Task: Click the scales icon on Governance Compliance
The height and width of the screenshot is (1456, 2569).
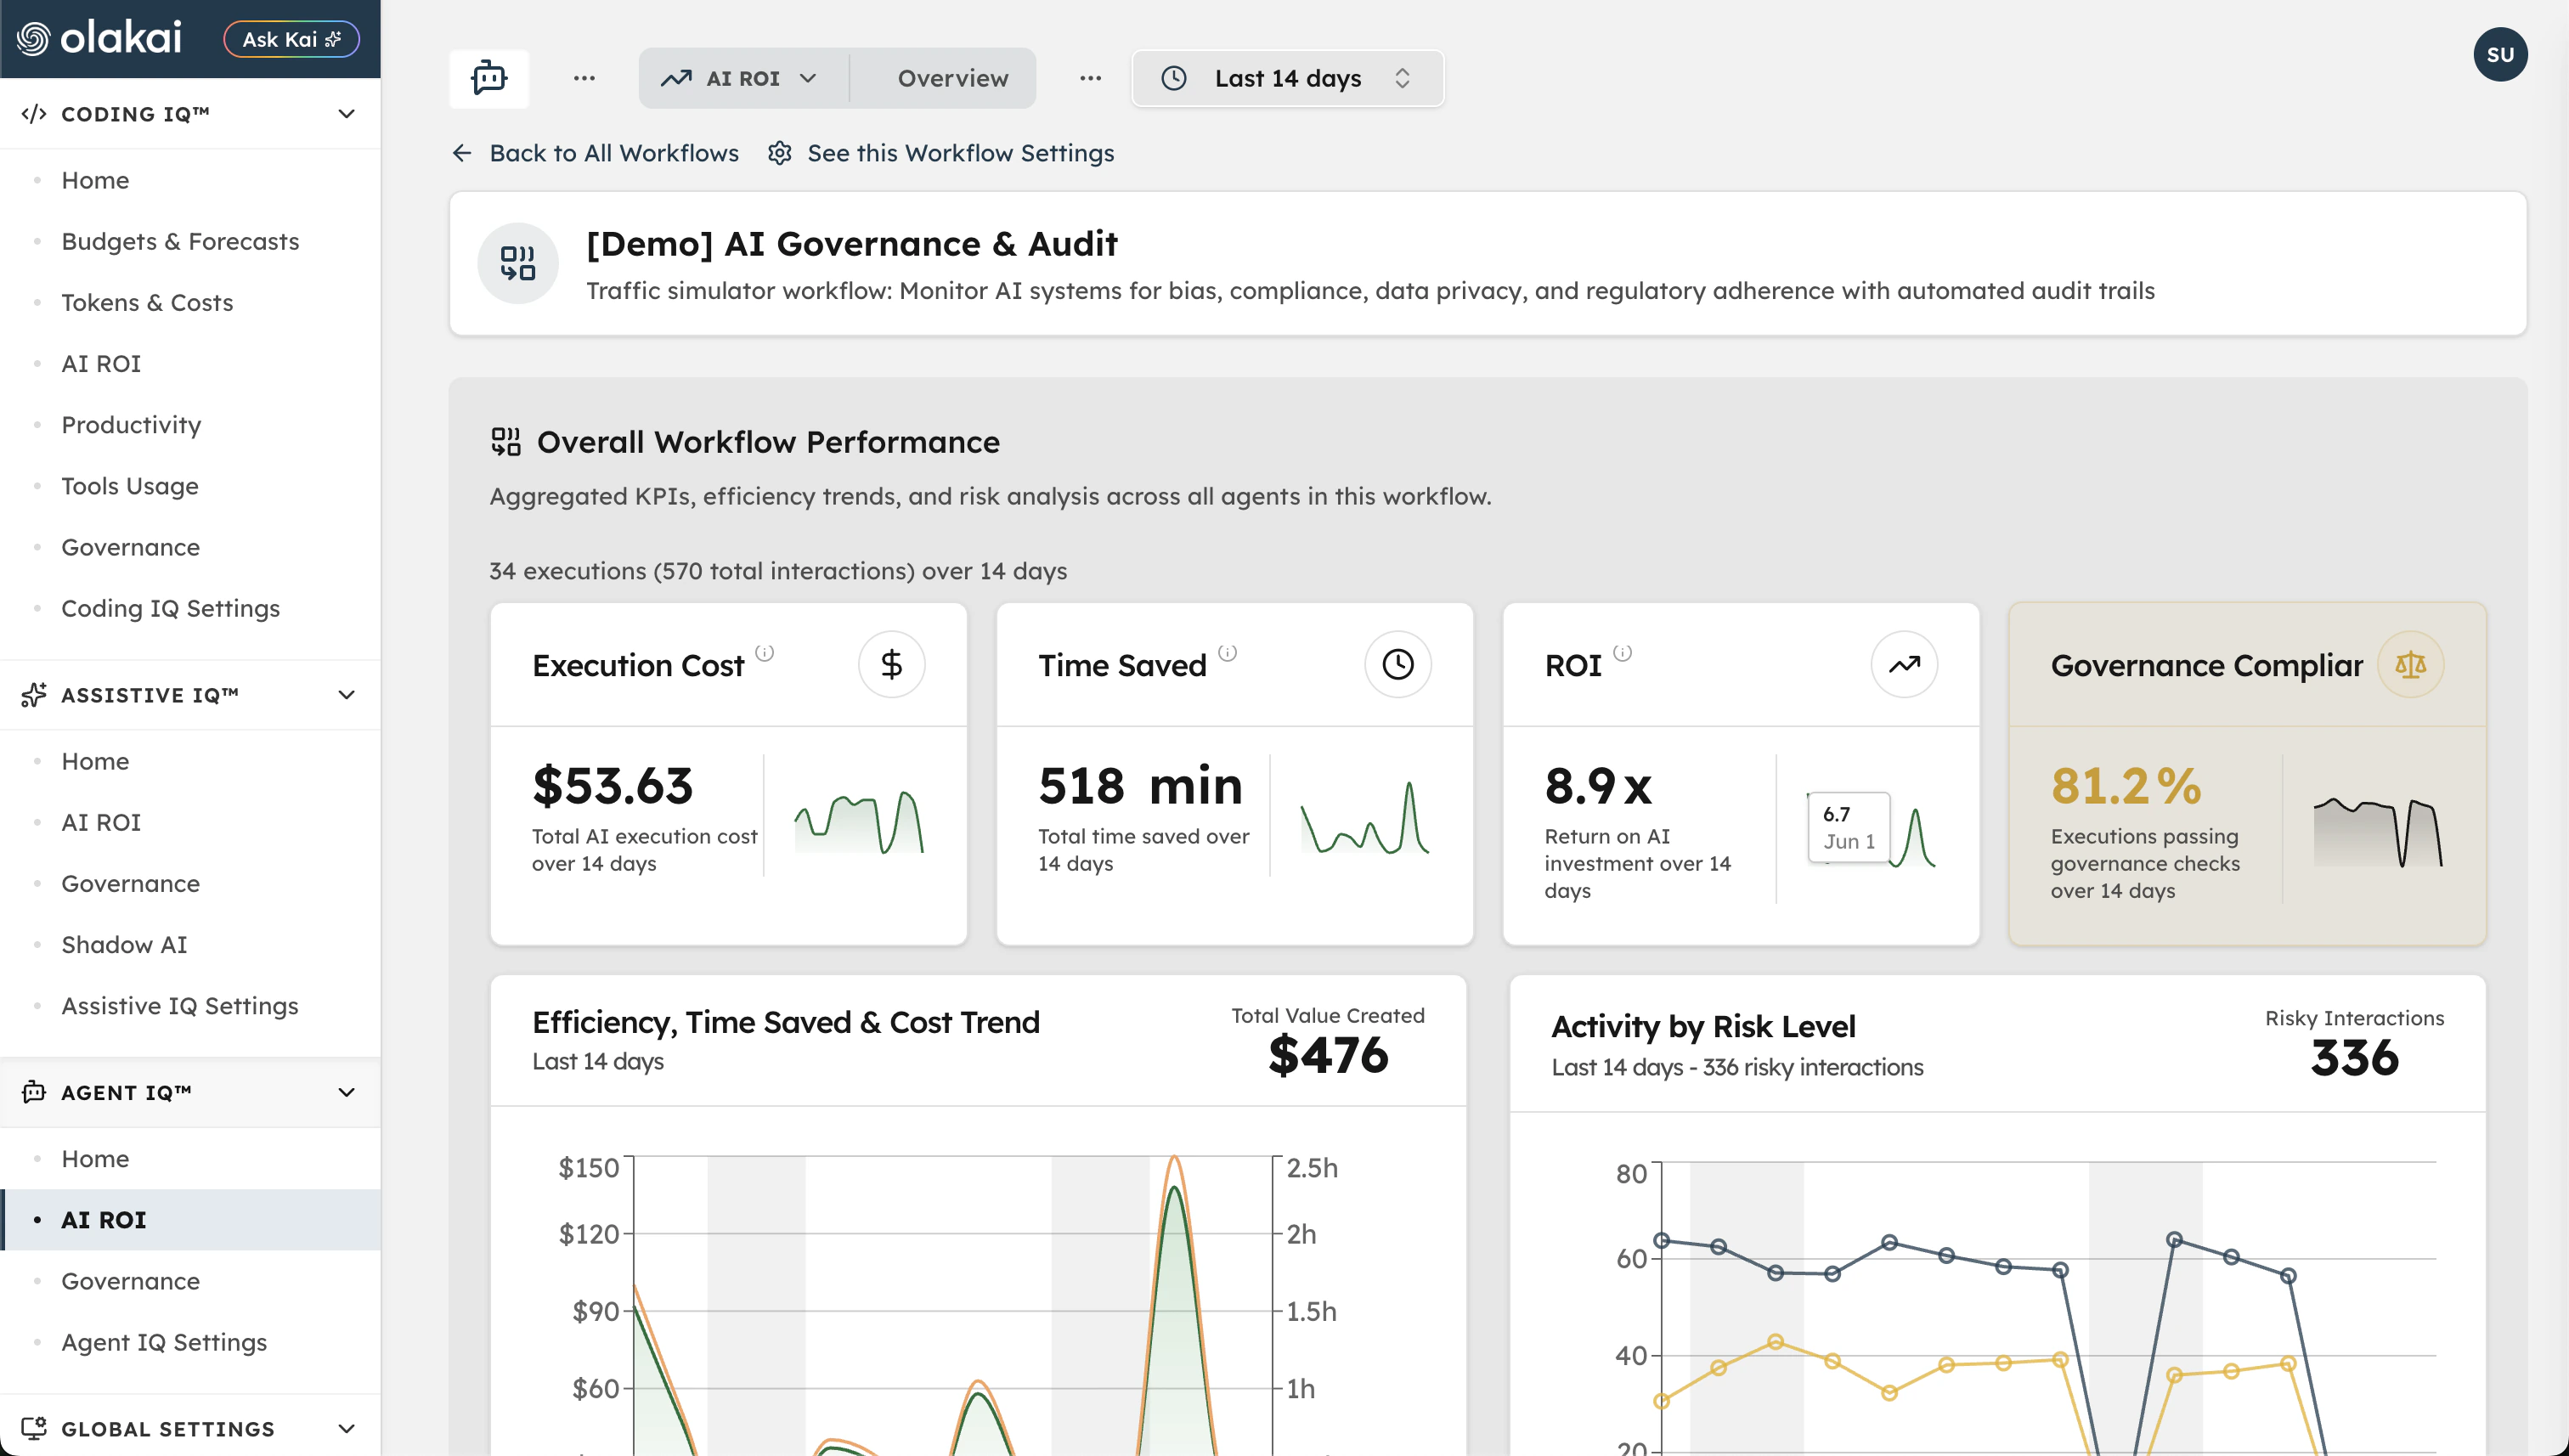Action: 2410,664
